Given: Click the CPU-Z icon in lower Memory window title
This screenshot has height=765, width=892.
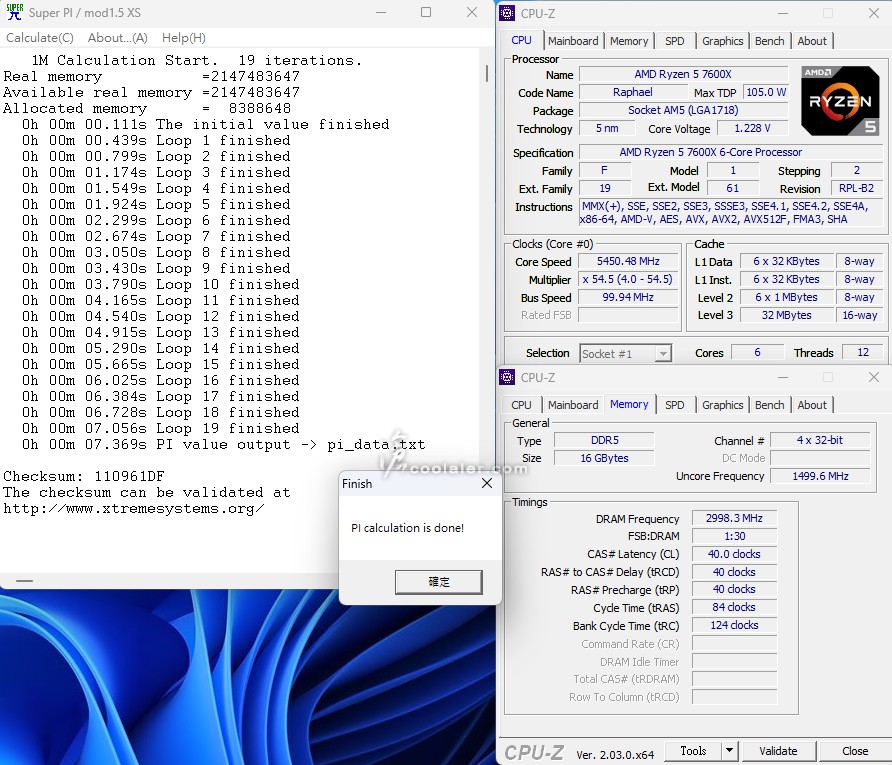Looking at the screenshot, I should [x=507, y=377].
